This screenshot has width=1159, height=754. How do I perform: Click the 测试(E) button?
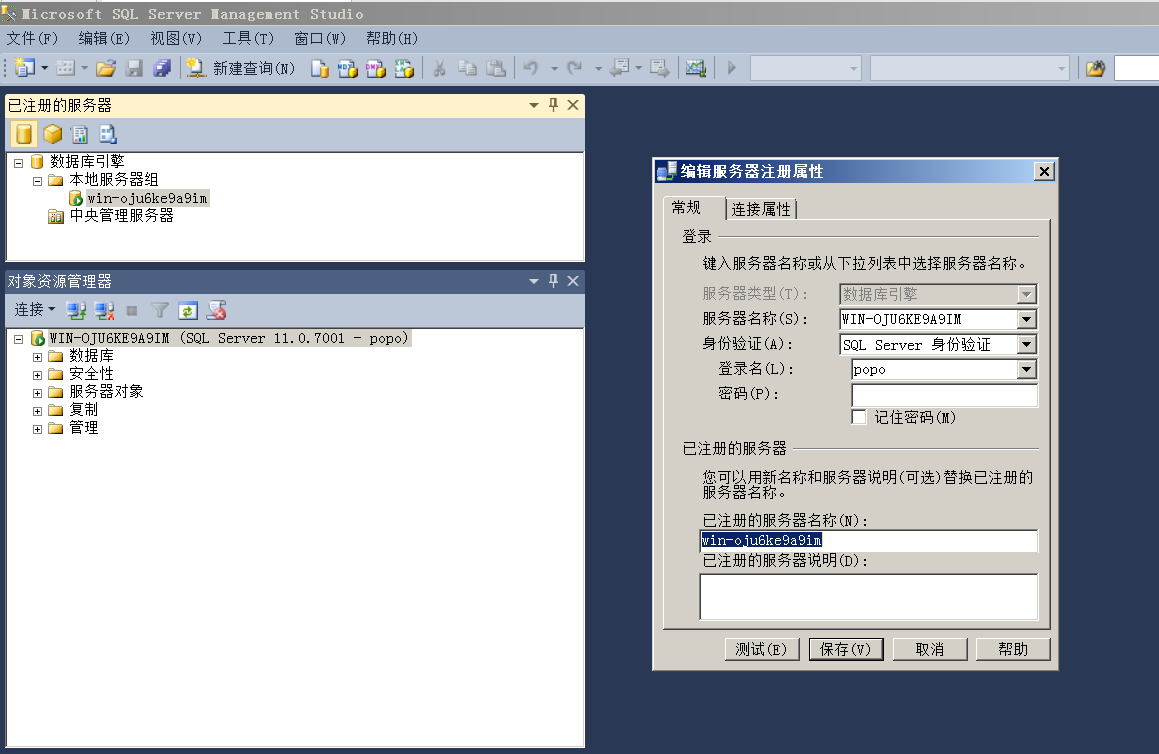point(761,649)
